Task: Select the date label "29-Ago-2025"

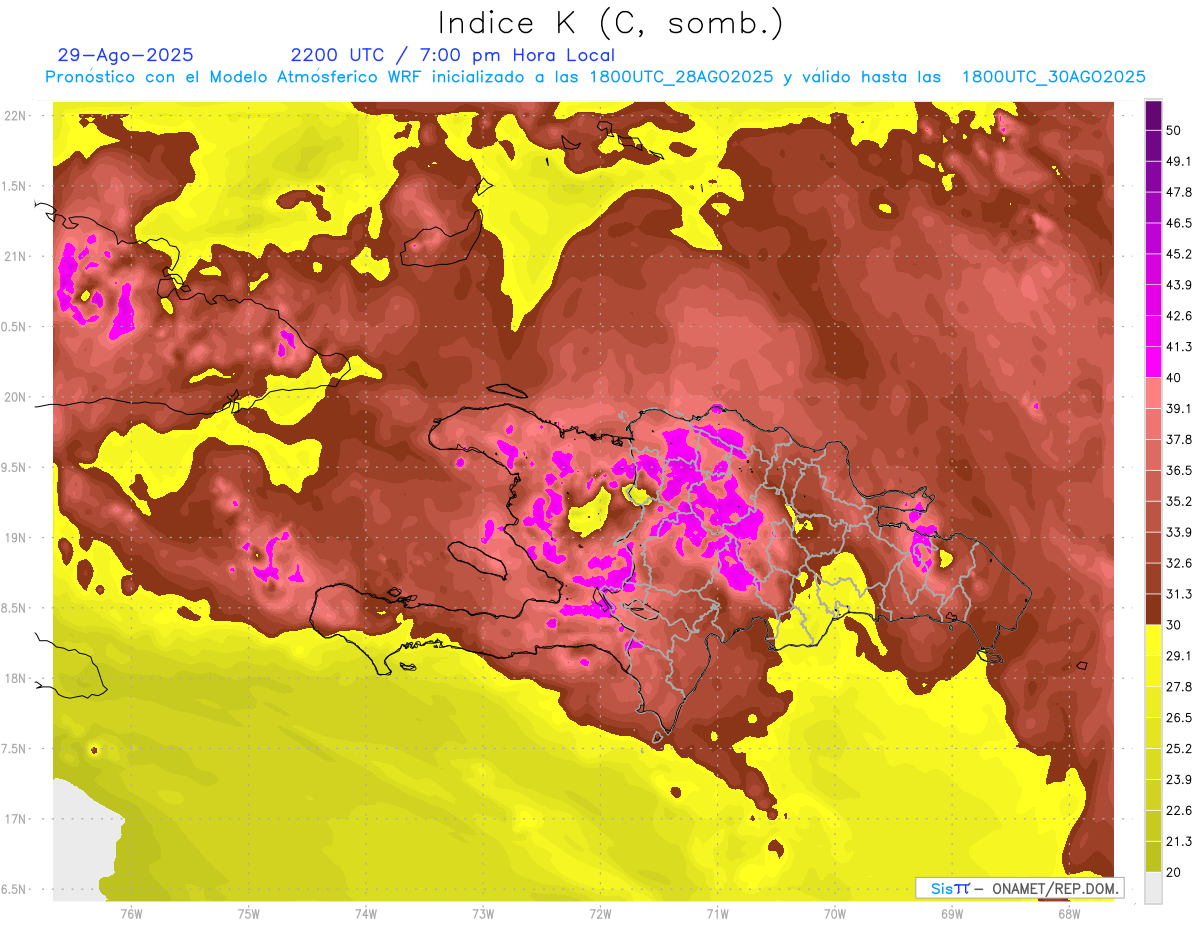Action: [126, 55]
